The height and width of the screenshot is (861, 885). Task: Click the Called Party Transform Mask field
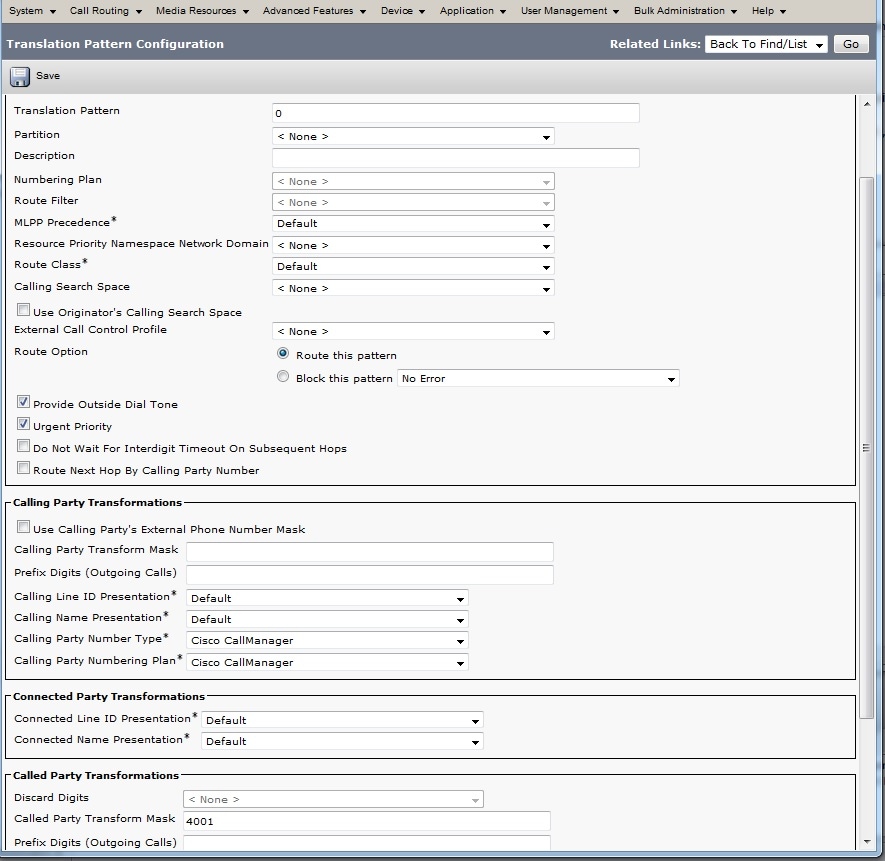[x=367, y=821]
